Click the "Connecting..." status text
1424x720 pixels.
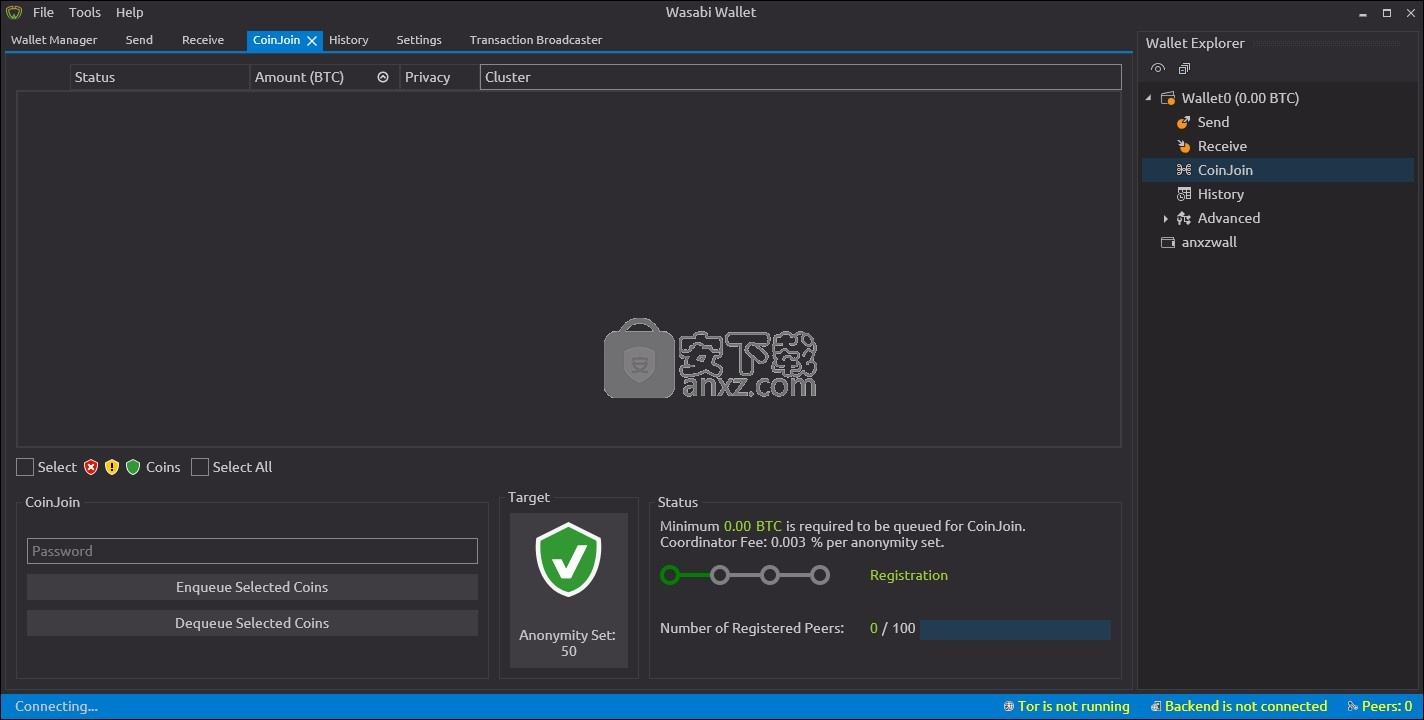(x=56, y=707)
